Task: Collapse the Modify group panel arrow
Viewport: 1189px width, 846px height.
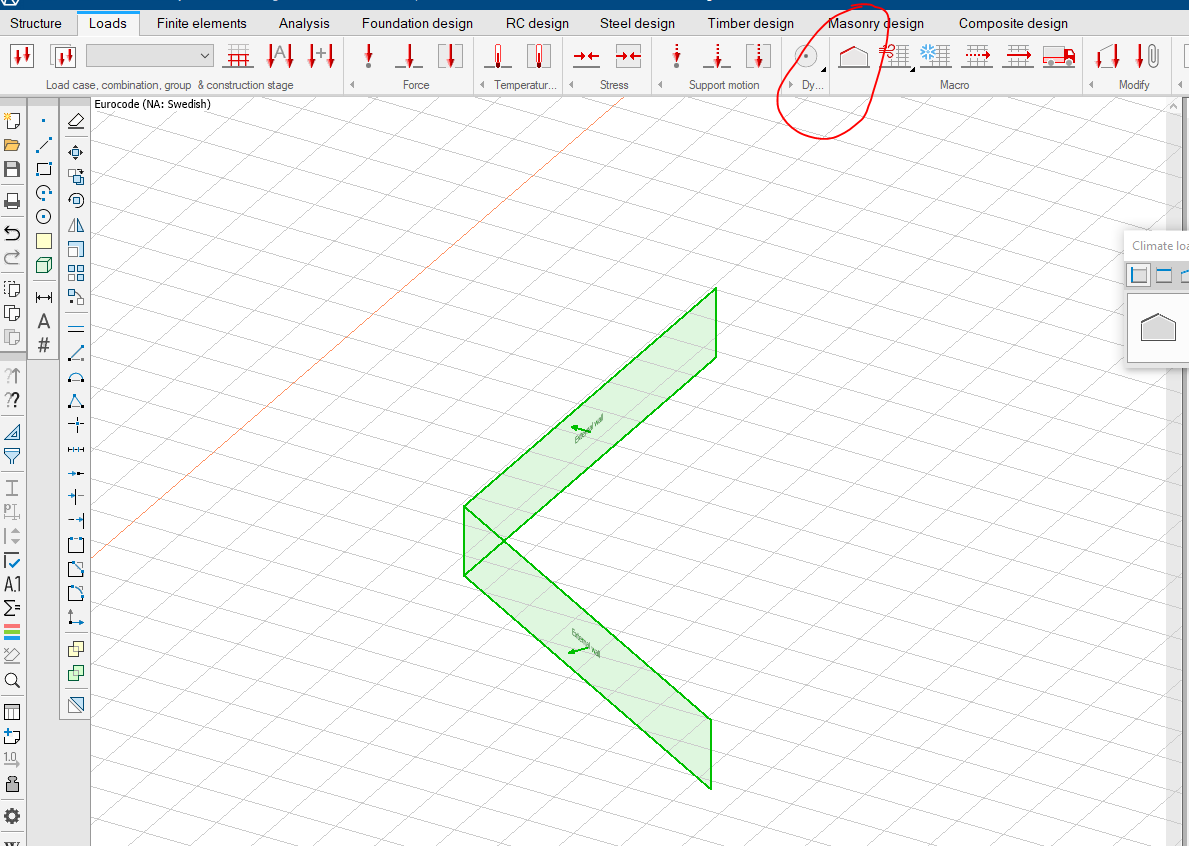Action: tap(1091, 85)
